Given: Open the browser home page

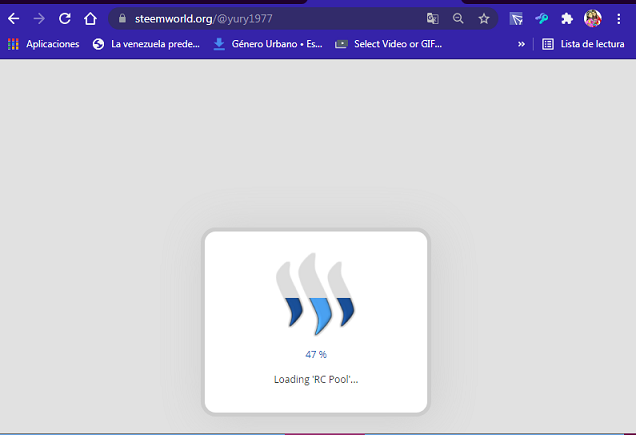Looking at the screenshot, I should pyautogui.click(x=90, y=19).
